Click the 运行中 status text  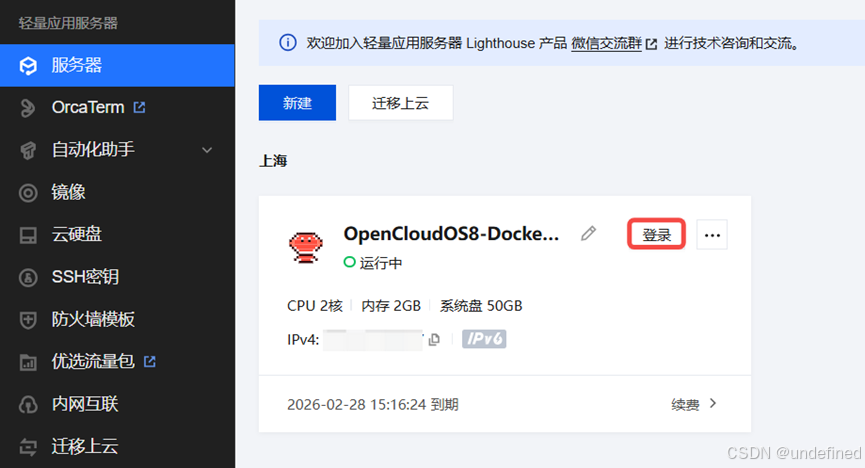(381, 263)
